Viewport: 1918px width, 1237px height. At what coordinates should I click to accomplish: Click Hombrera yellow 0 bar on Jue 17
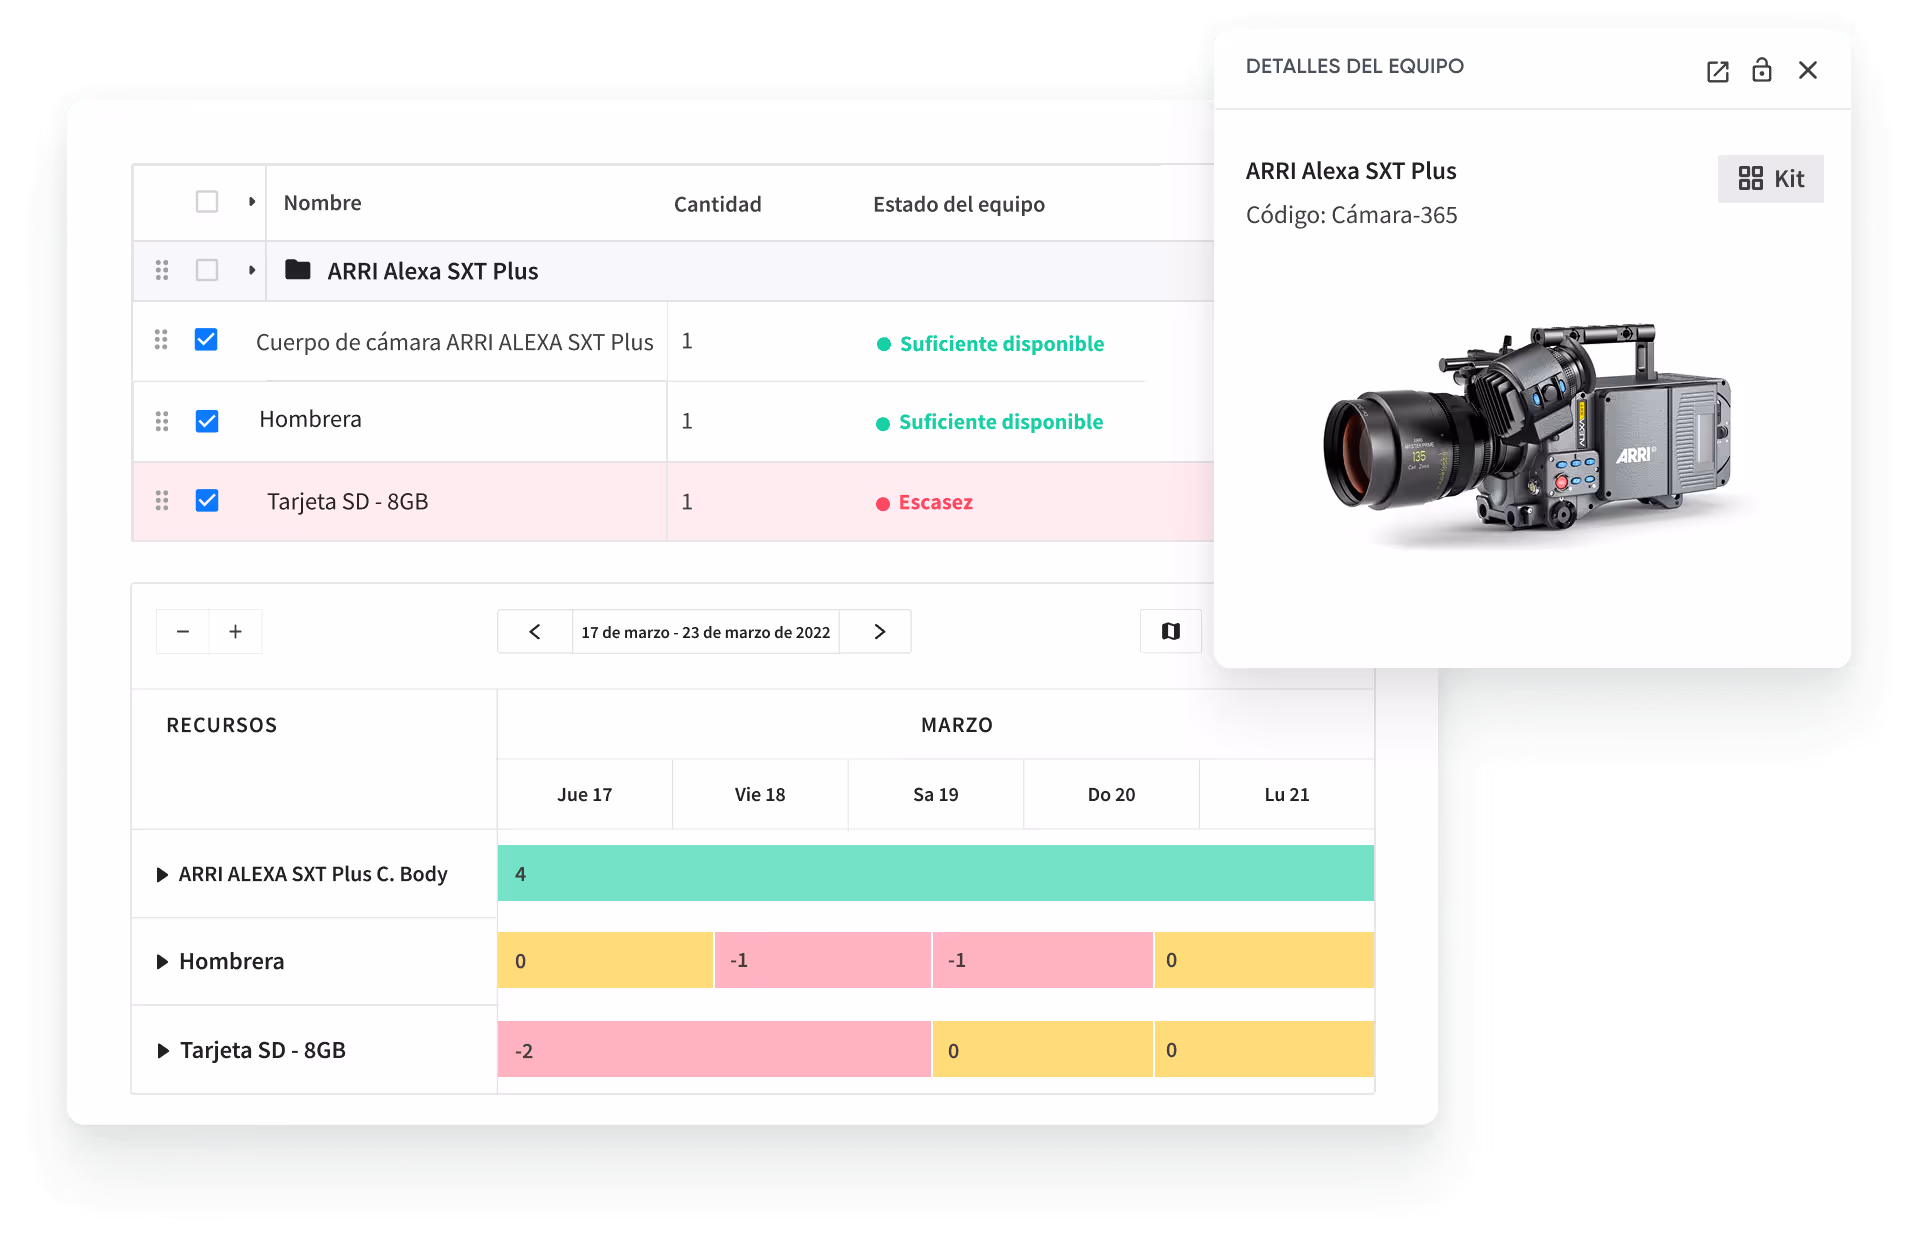[x=605, y=960]
